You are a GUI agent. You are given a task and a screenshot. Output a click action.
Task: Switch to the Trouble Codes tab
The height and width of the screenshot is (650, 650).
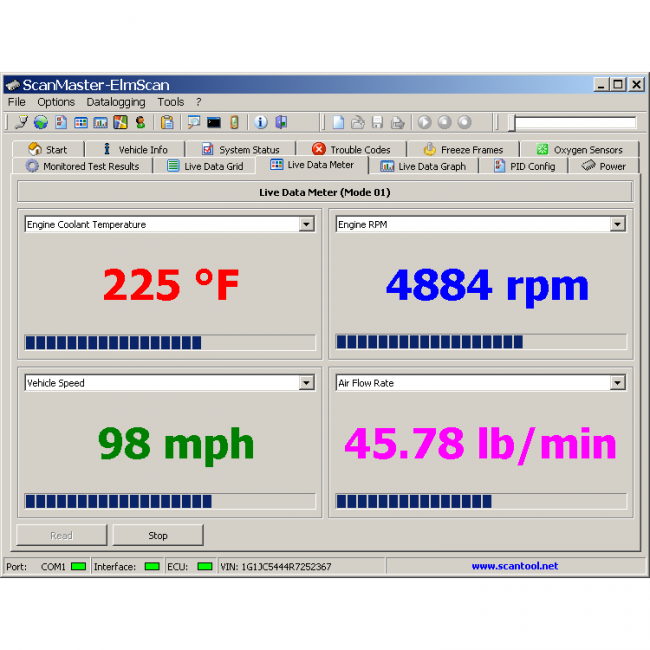(351, 150)
